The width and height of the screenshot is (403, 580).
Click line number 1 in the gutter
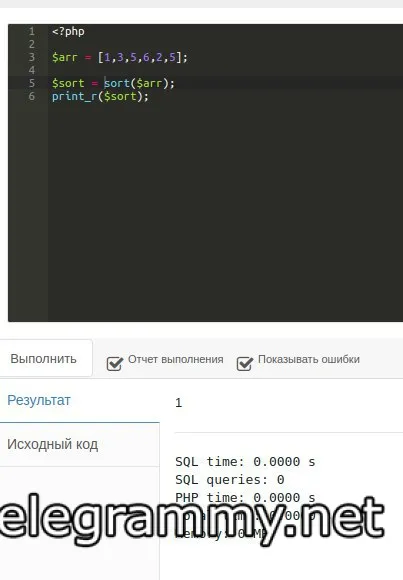[x=31, y=31]
